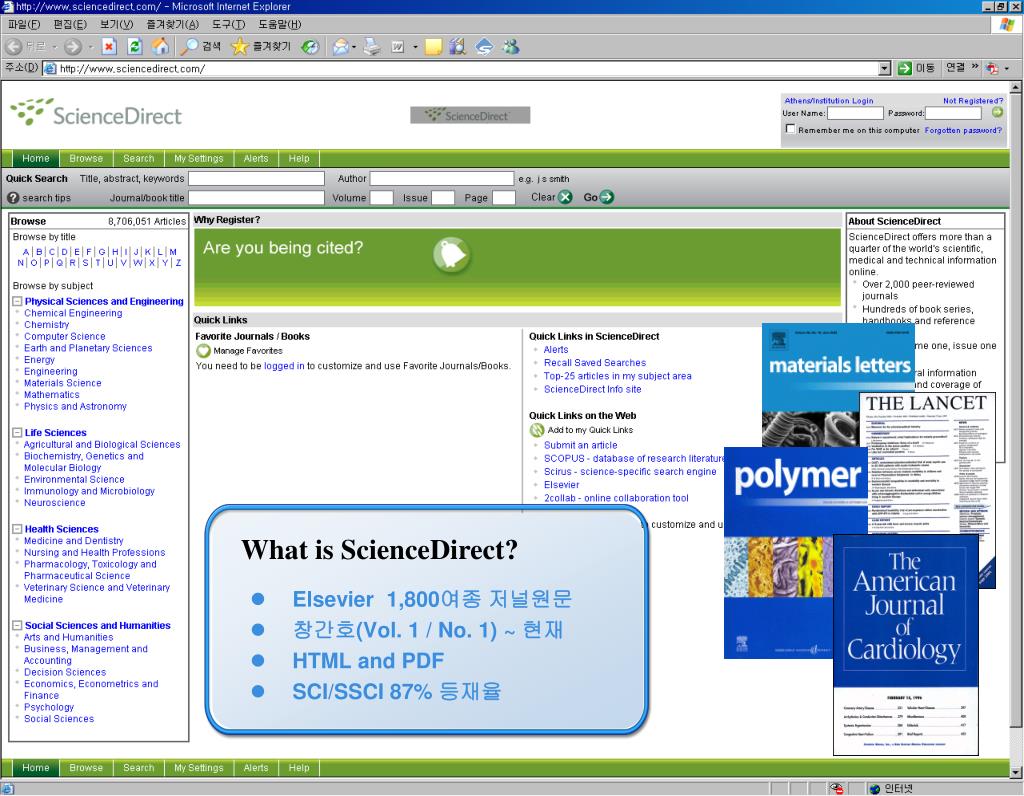This screenshot has width=1024, height=796.
Task: Open the dropdown arrow next to Forward
Action: coord(90,47)
